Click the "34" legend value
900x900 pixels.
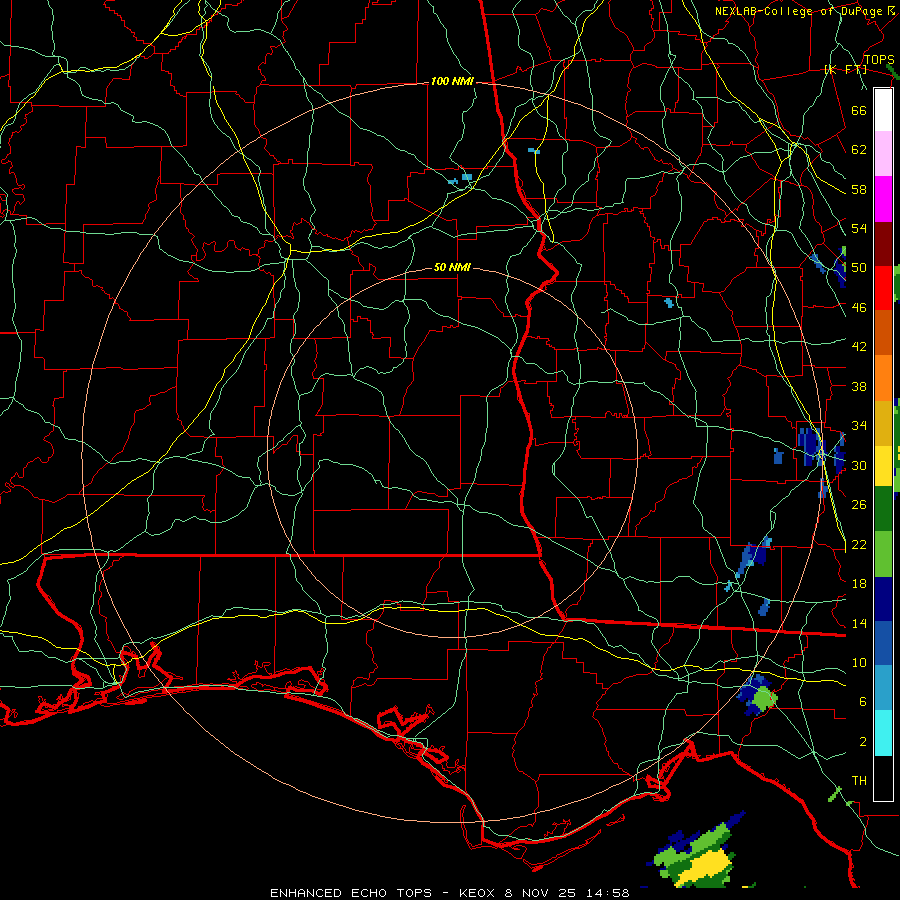click(x=859, y=426)
